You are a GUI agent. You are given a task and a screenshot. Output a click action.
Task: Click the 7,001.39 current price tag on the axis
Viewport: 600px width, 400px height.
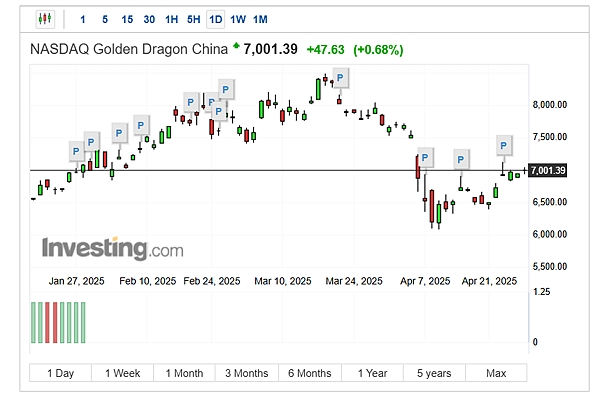click(x=548, y=170)
